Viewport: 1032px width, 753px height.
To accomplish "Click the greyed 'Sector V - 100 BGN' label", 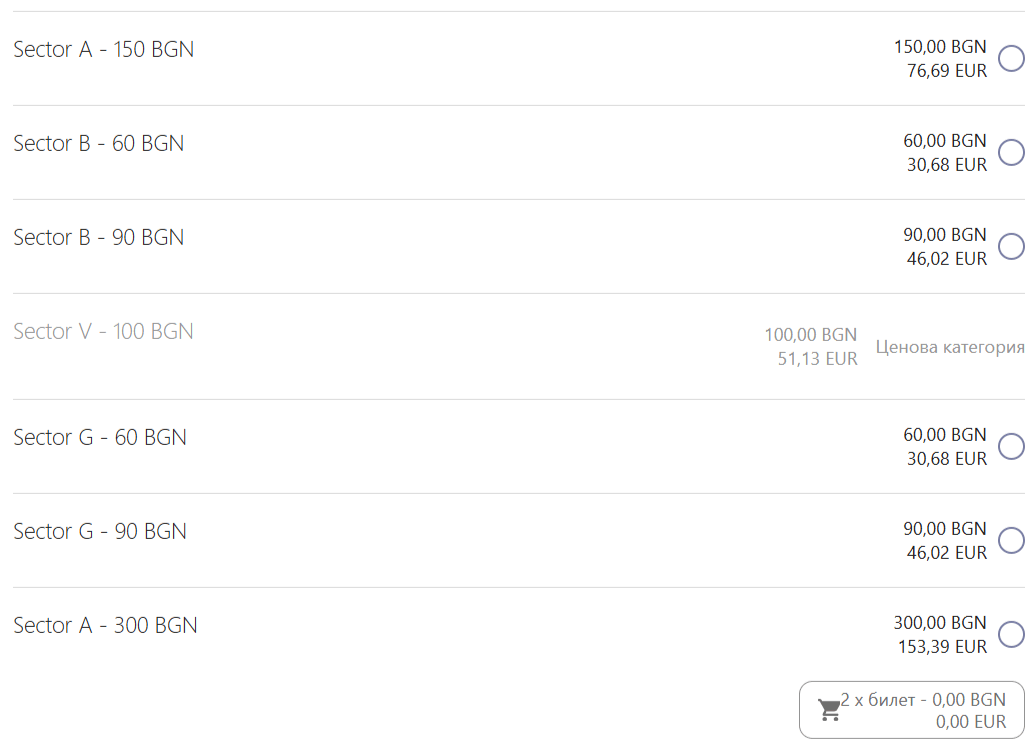I will (x=103, y=332).
